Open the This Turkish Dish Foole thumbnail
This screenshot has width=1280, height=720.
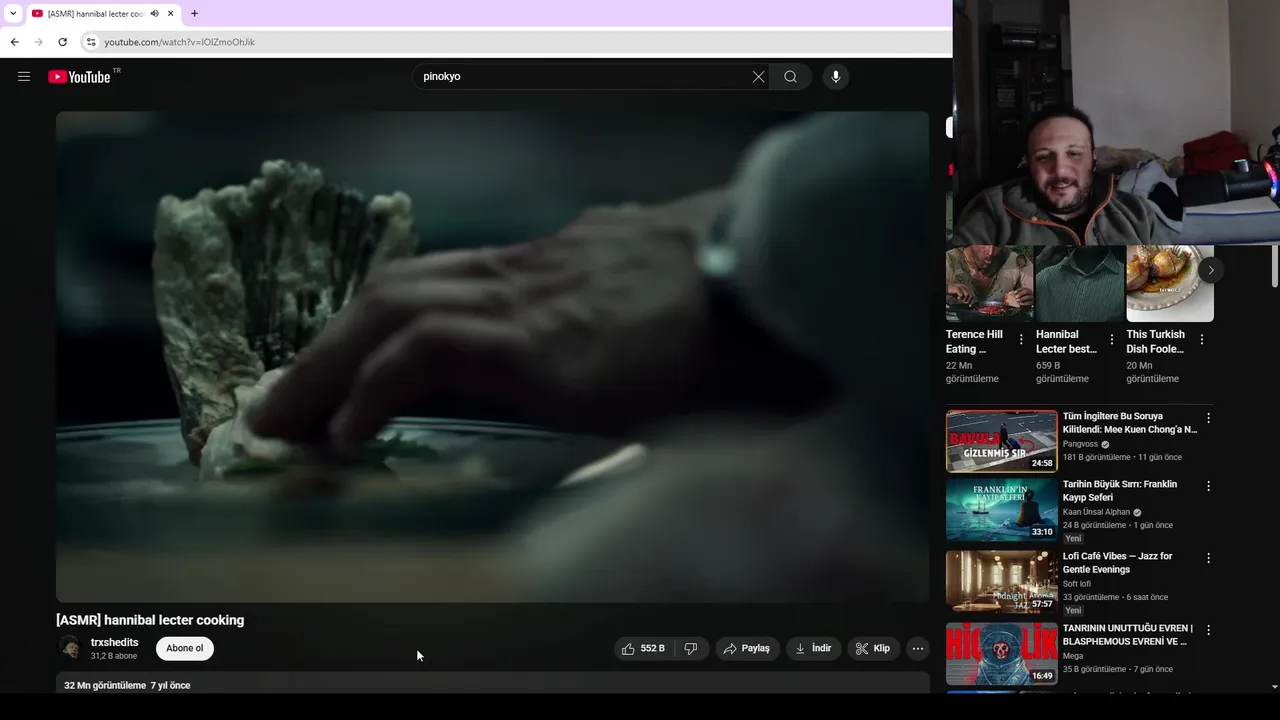tap(1170, 284)
